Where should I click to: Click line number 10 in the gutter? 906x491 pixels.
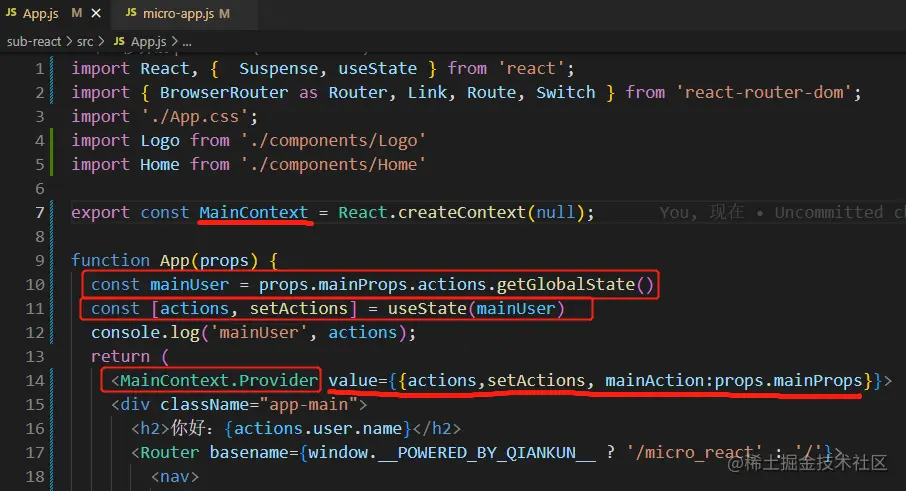[35, 285]
